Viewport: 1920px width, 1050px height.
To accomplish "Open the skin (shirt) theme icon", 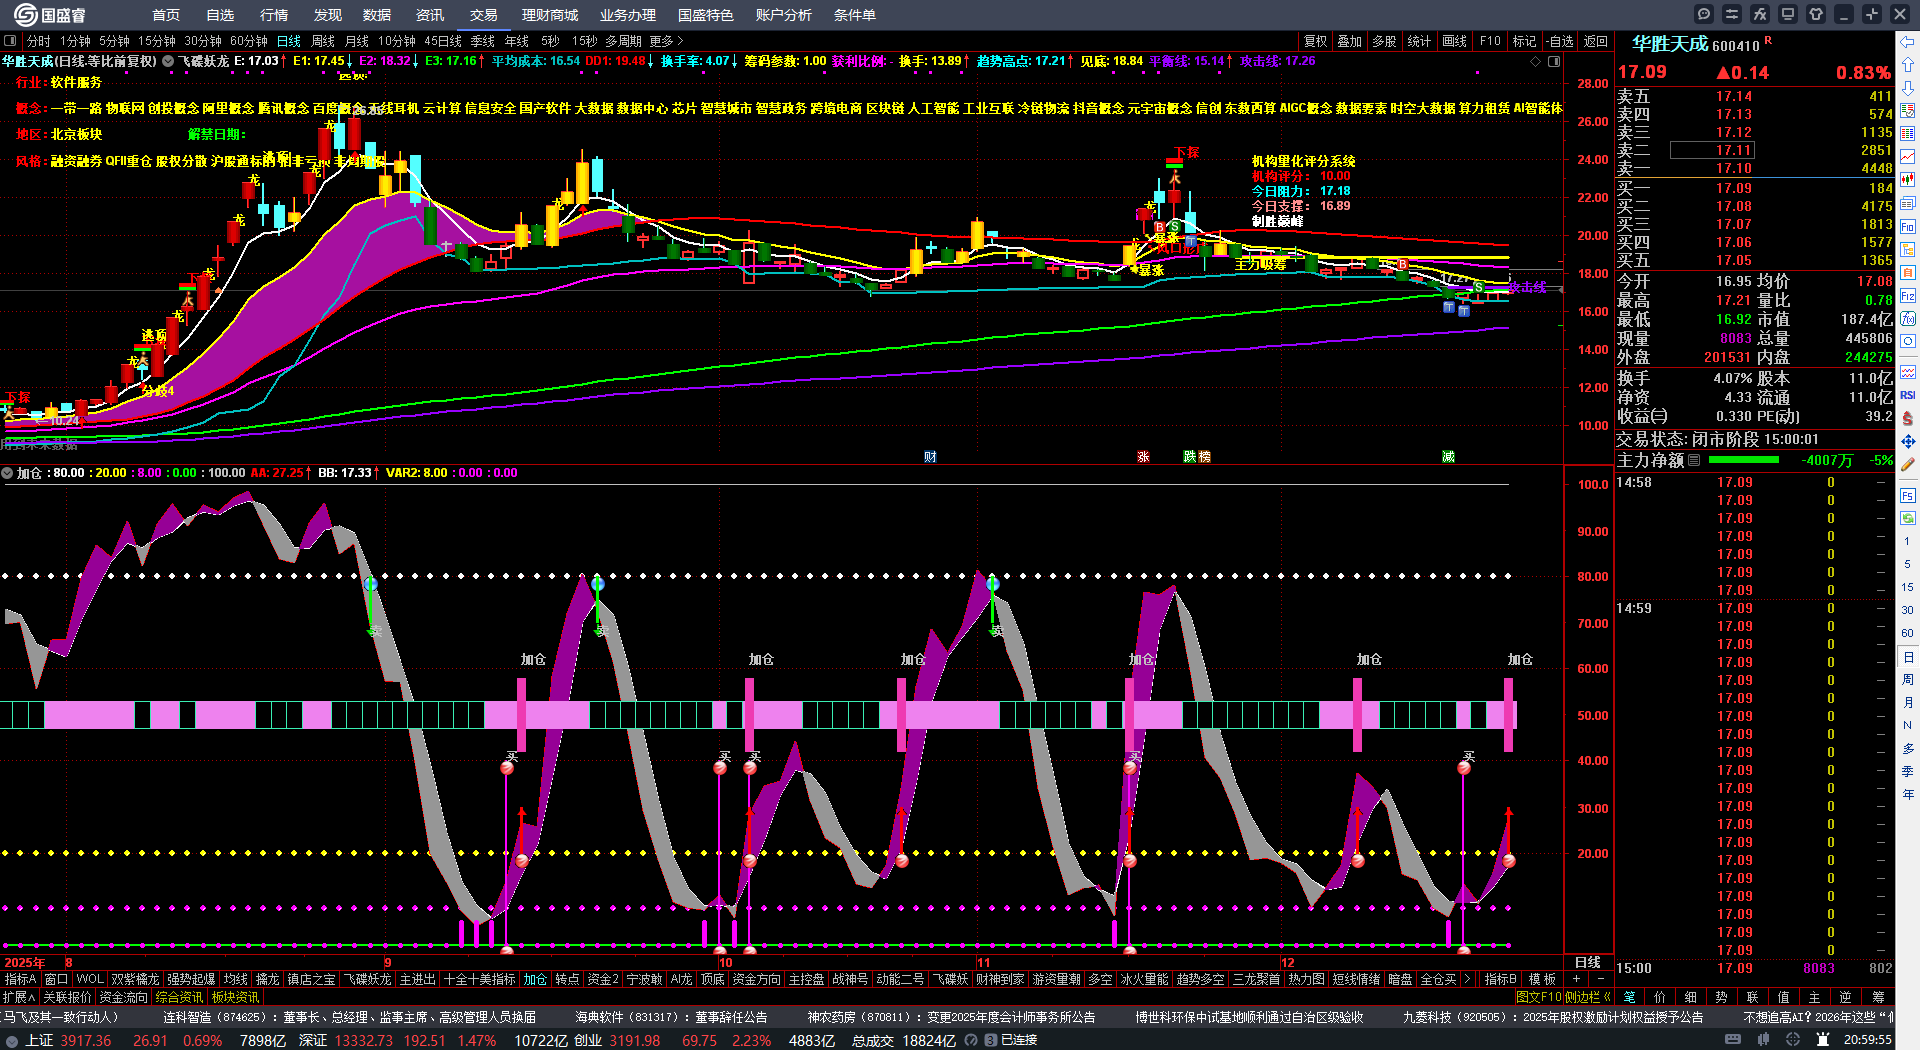I will pyautogui.click(x=1816, y=14).
